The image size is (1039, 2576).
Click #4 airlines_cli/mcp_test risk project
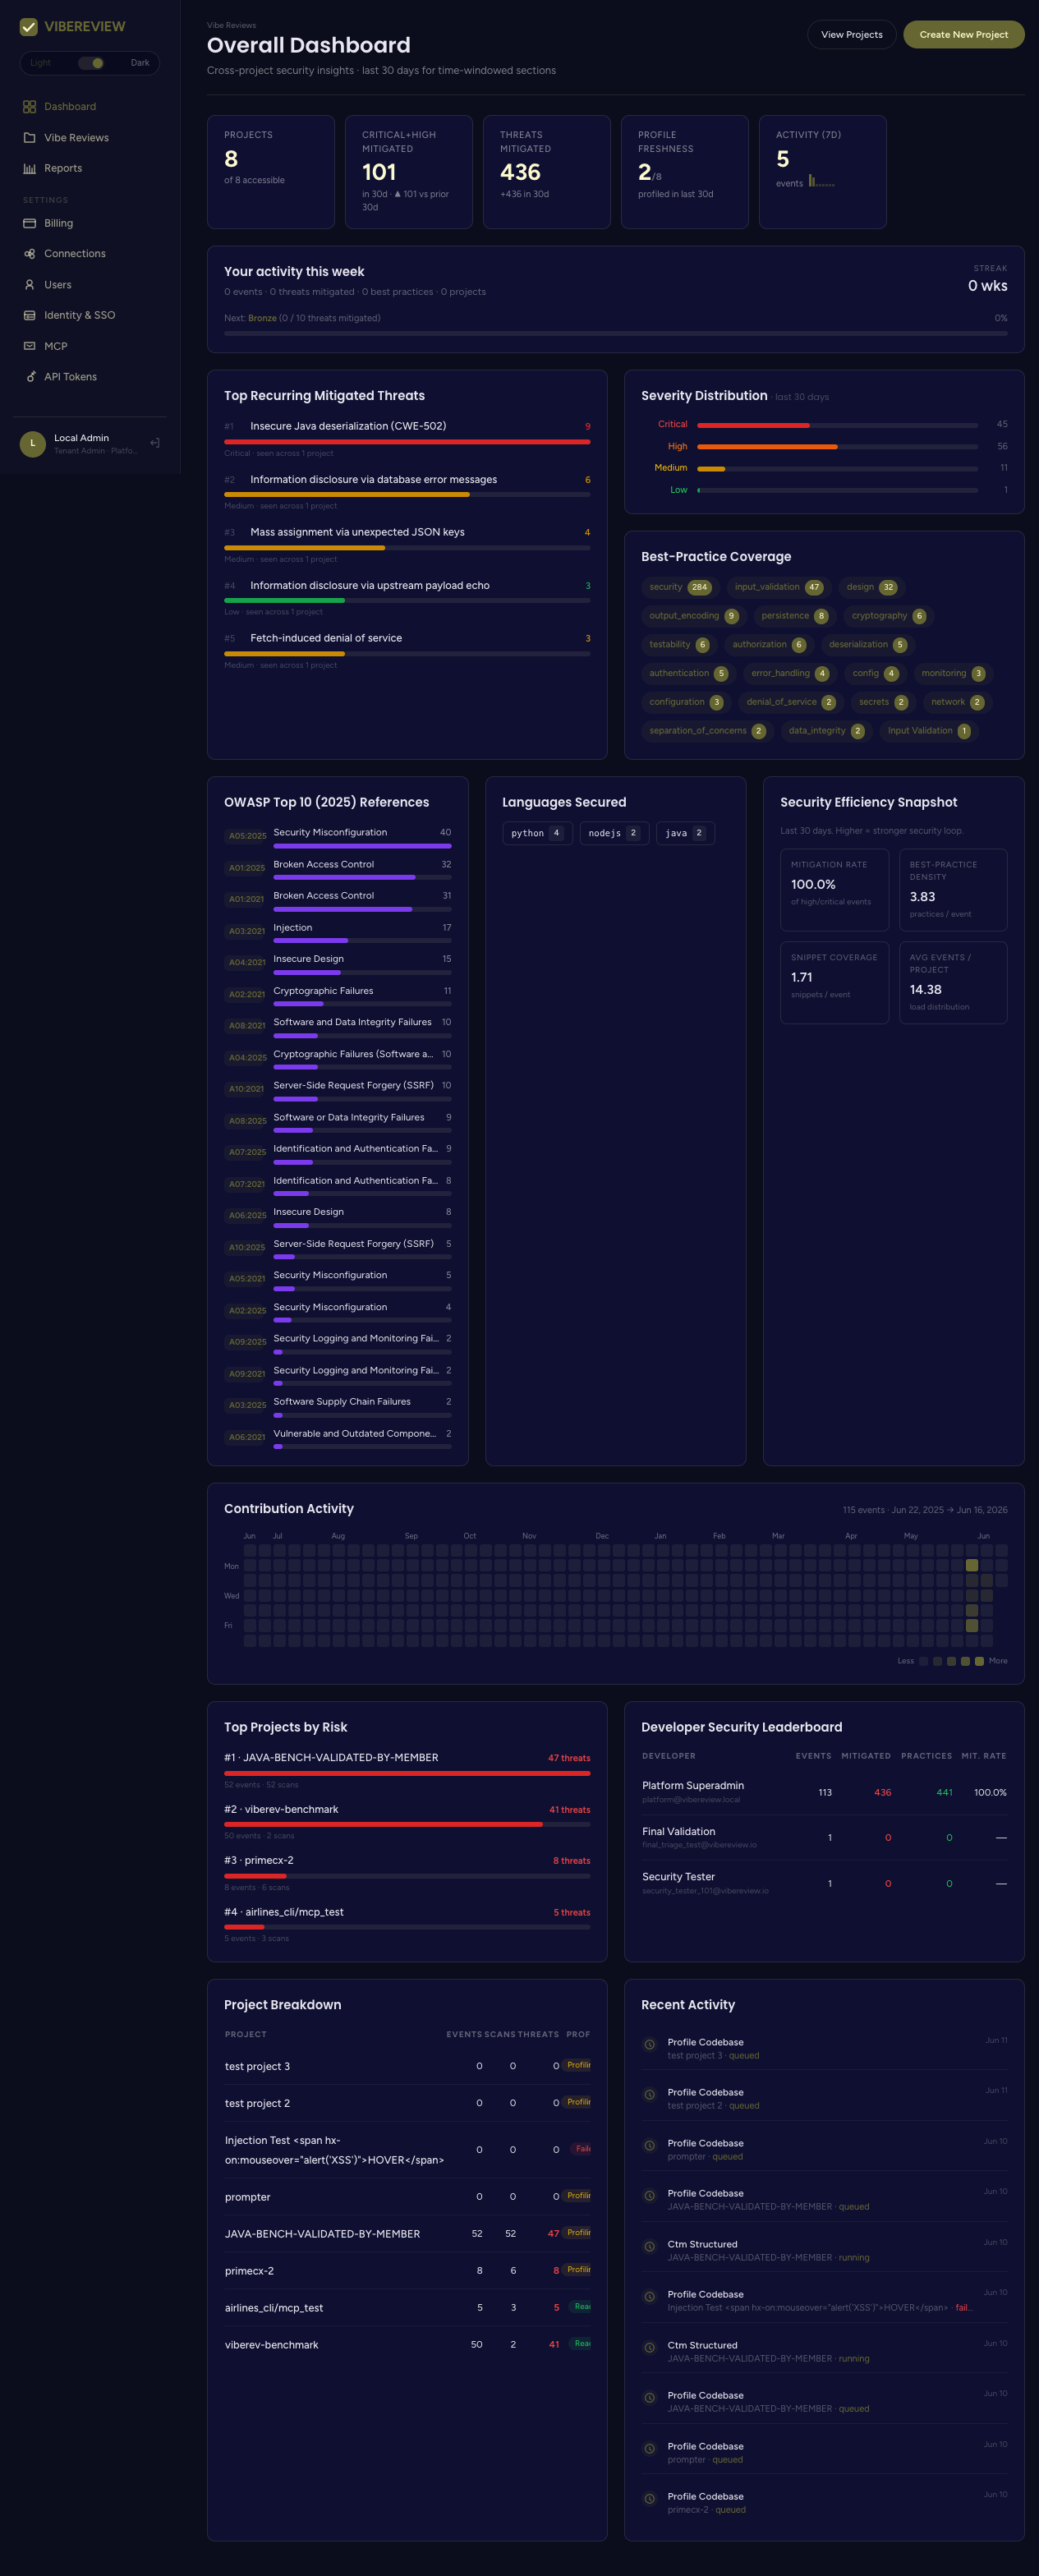point(407,1923)
